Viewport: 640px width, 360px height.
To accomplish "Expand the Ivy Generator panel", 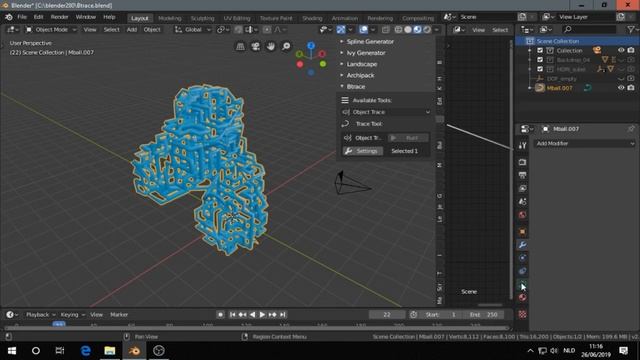I will (x=365, y=53).
